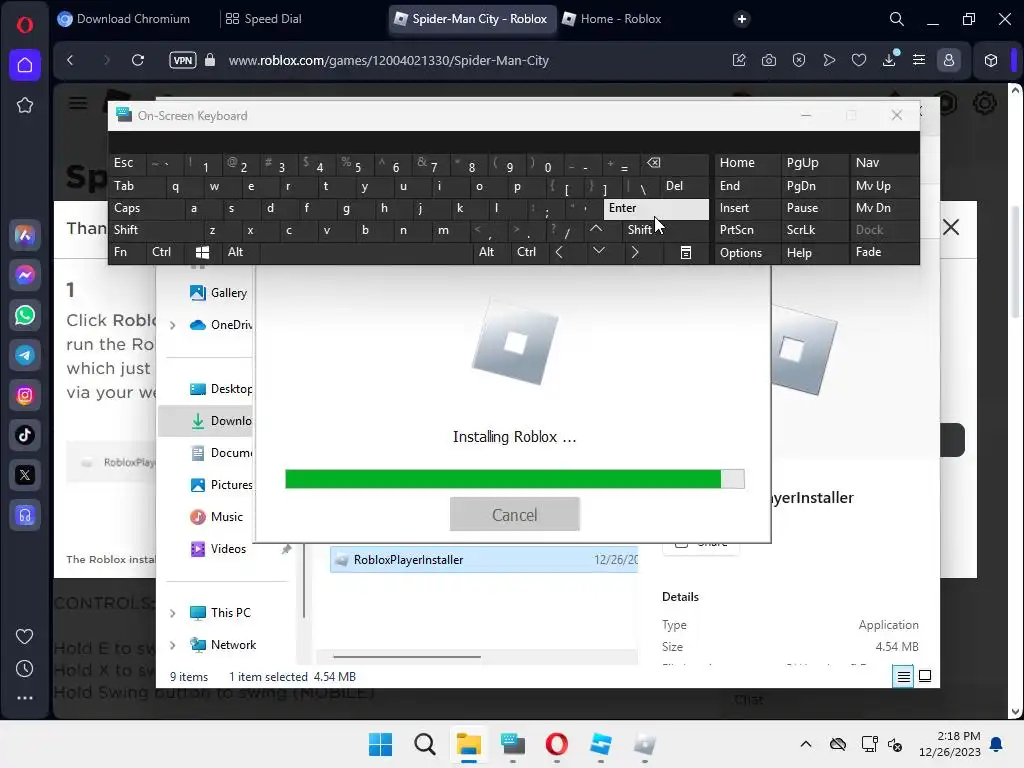The width and height of the screenshot is (1024, 768).
Task: Show hidden system tray icons chevron
Action: (806, 744)
